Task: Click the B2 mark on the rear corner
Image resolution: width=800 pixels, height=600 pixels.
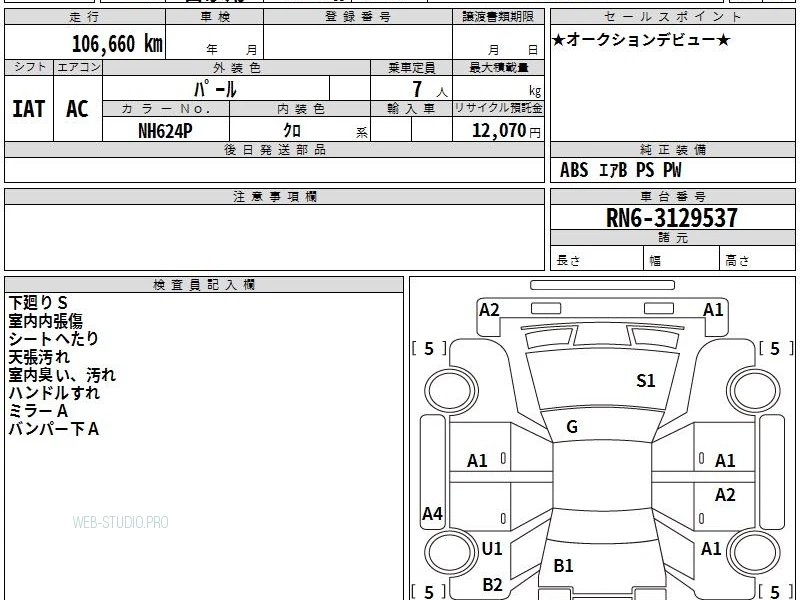Action: pyautogui.click(x=492, y=584)
